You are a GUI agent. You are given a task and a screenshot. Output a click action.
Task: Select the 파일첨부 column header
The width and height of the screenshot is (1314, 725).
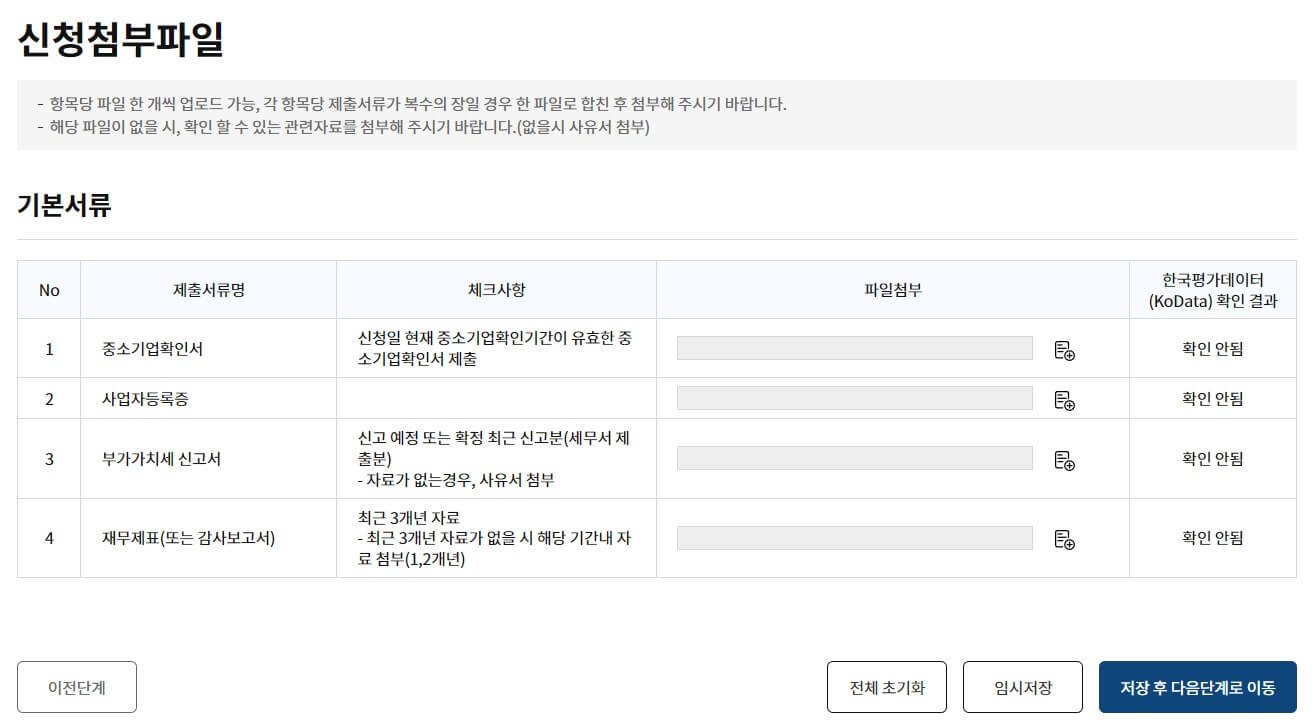893,290
